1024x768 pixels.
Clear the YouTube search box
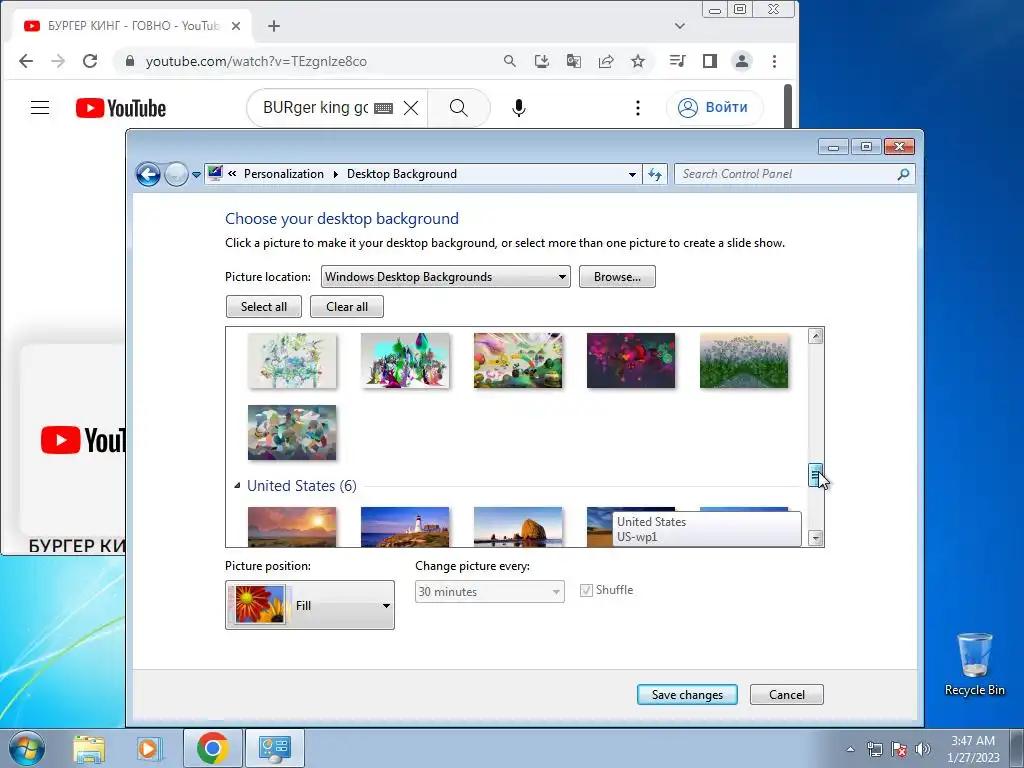(411, 108)
